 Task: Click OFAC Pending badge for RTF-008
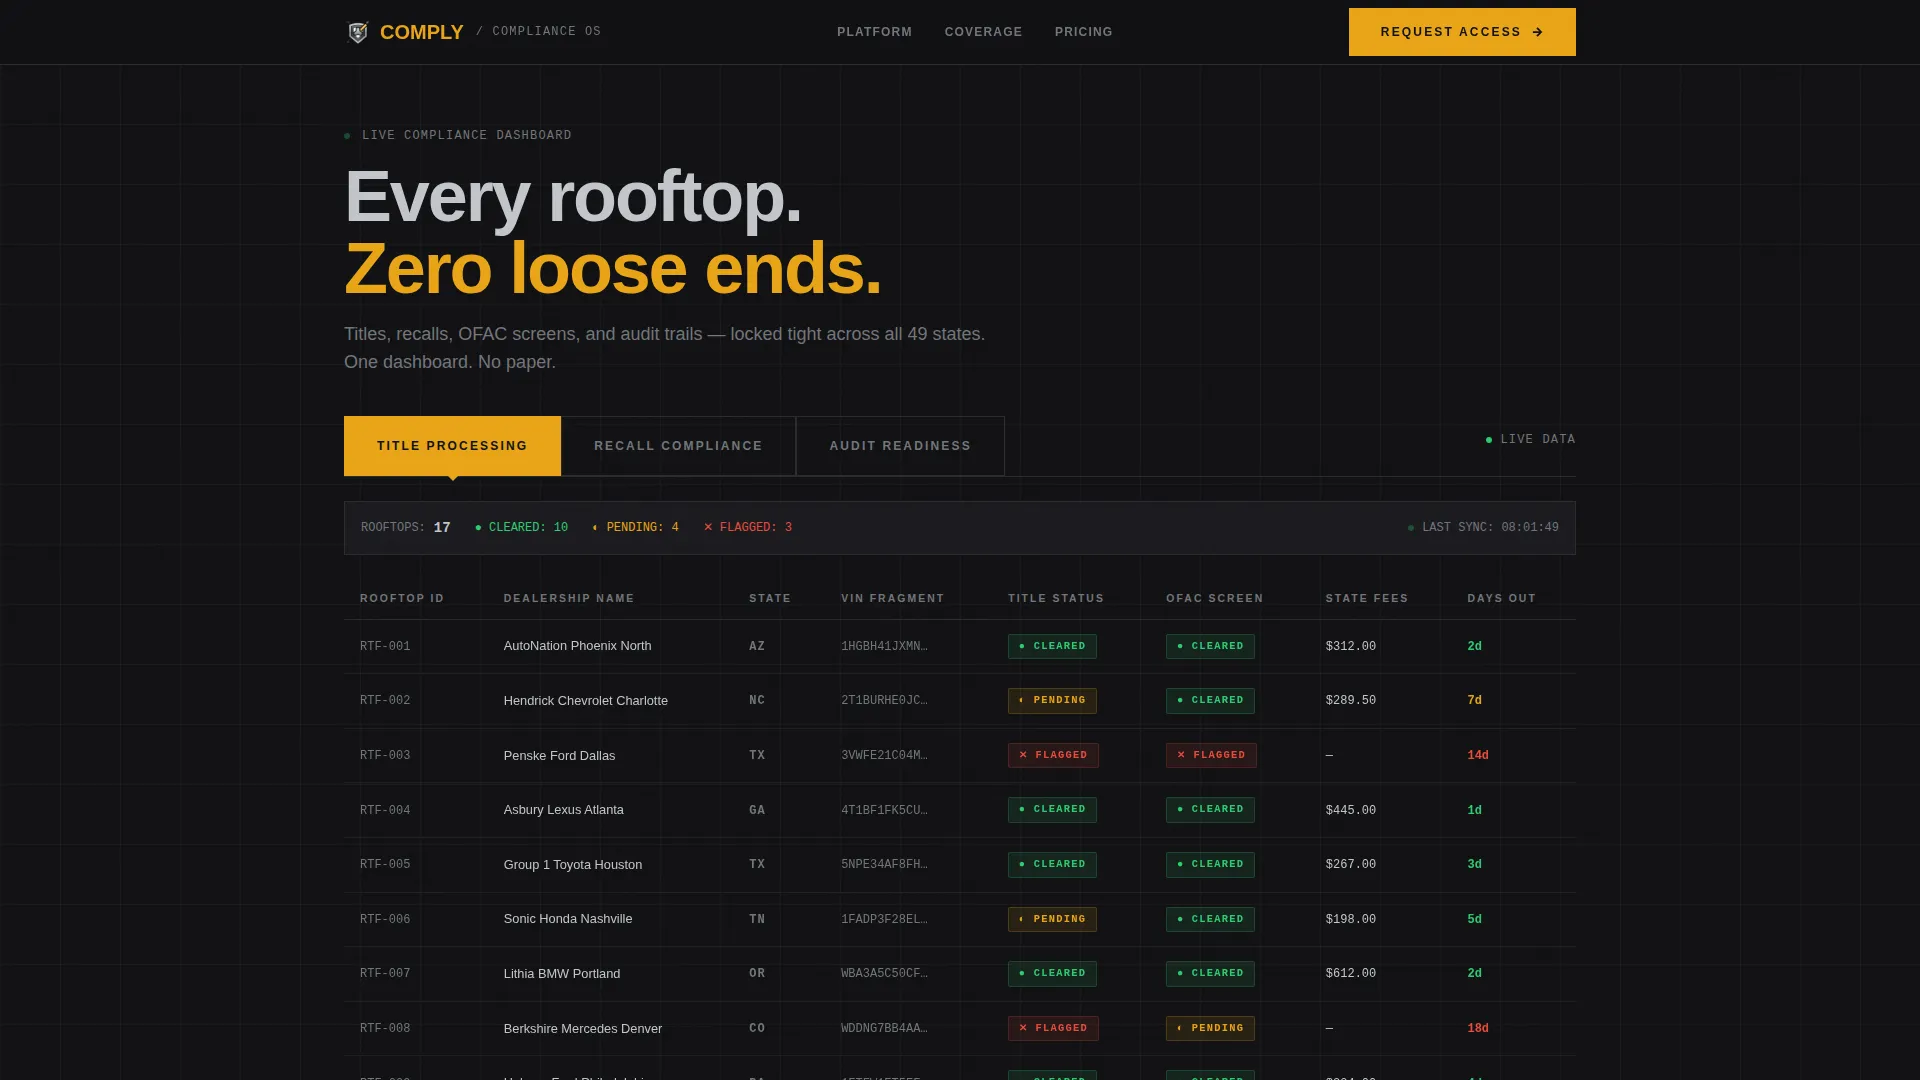(x=1210, y=1028)
